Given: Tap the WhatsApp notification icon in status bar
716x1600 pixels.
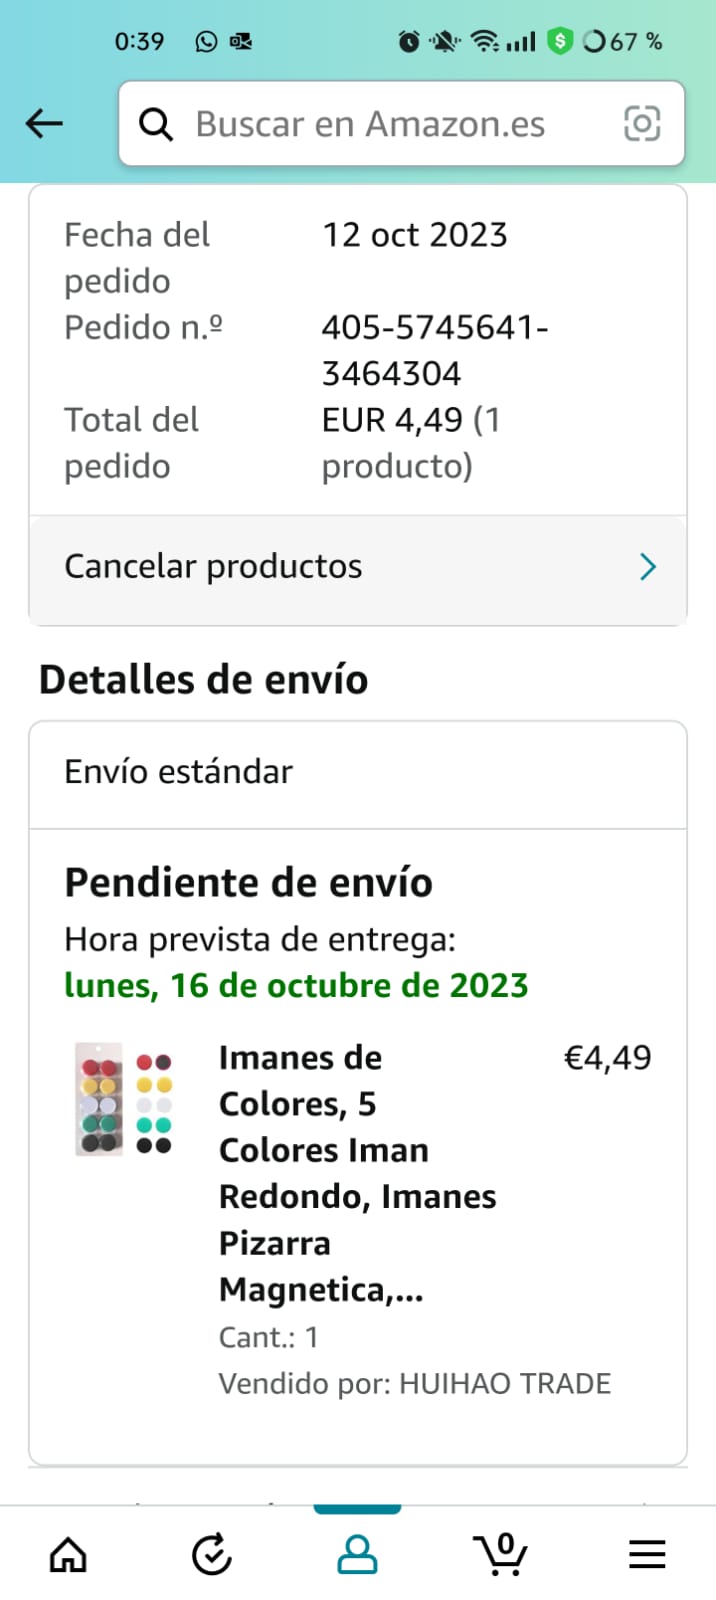Looking at the screenshot, I should pyautogui.click(x=206, y=41).
